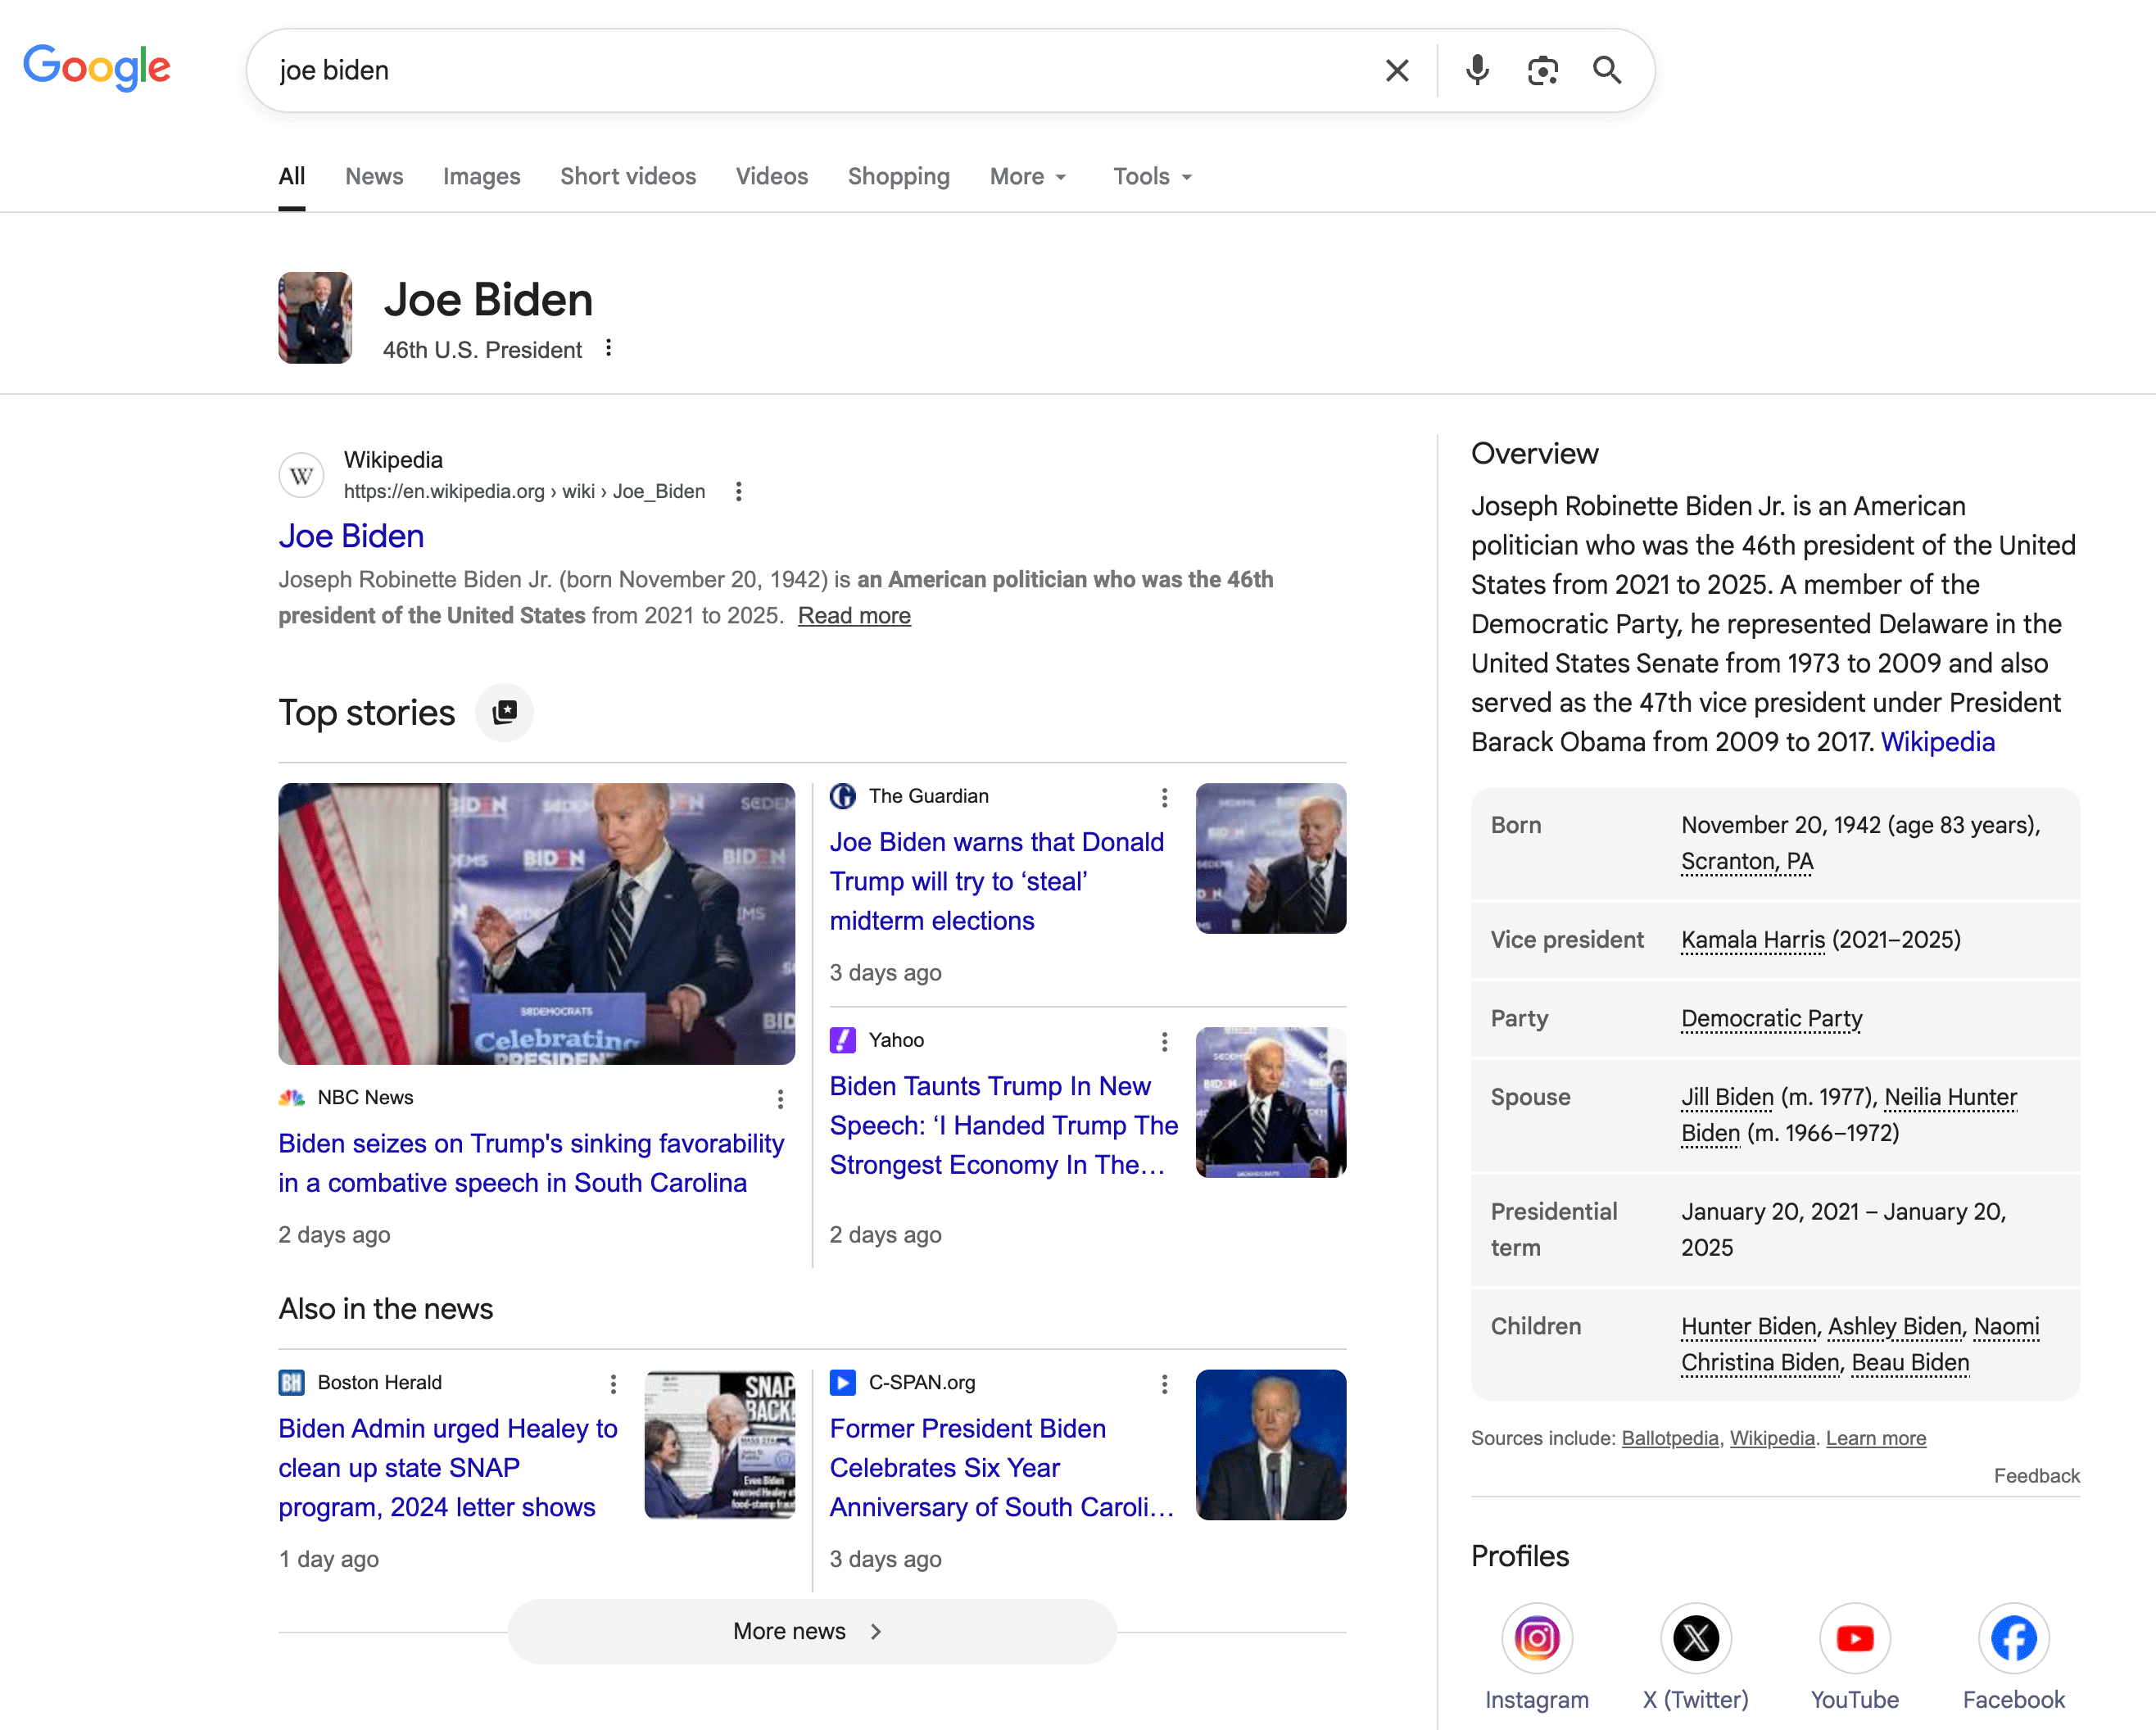This screenshot has height=1730, width=2156.
Task: Switch to the News tab
Action: point(374,177)
